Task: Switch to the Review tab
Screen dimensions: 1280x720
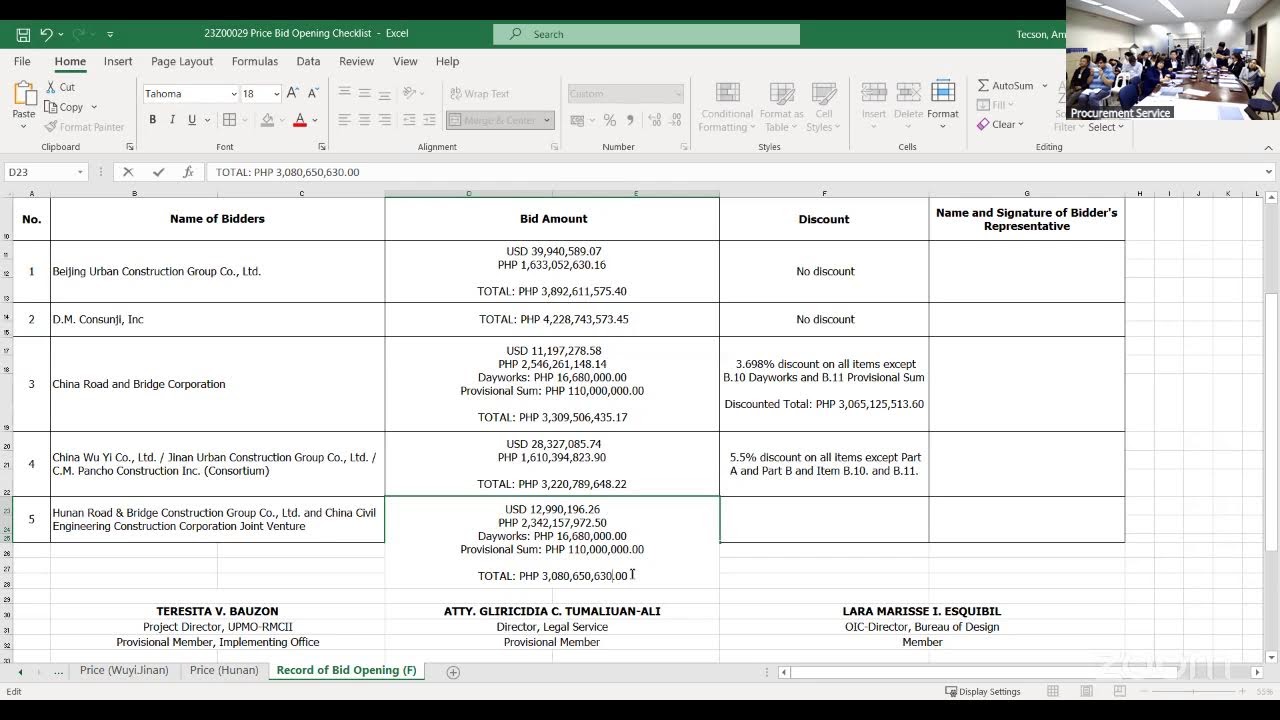Action: [x=356, y=61]
